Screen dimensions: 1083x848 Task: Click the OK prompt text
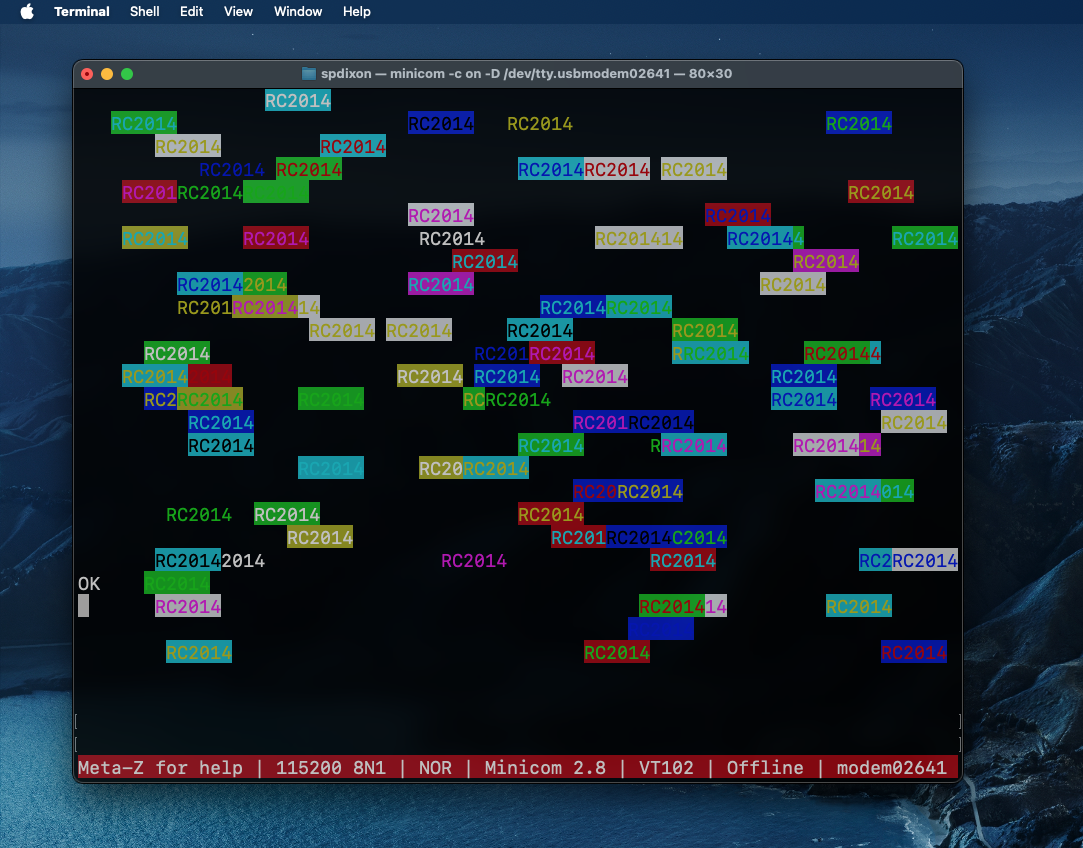(x=89, y=584)
